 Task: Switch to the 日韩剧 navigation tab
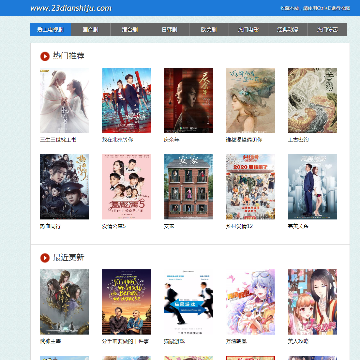(169, 30)
